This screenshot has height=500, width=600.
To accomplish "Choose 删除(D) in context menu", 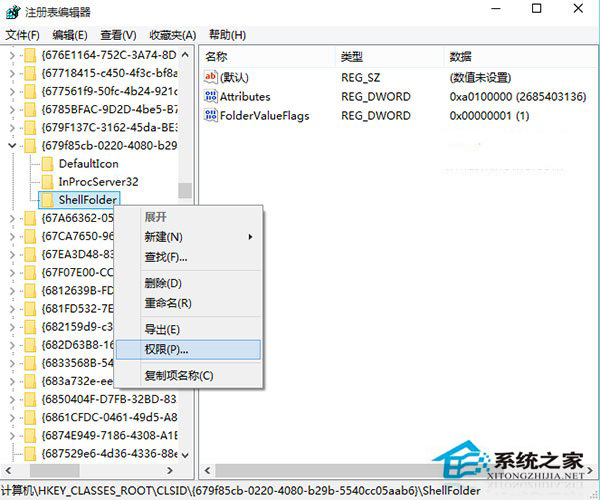I will click(x=188, y=283).
